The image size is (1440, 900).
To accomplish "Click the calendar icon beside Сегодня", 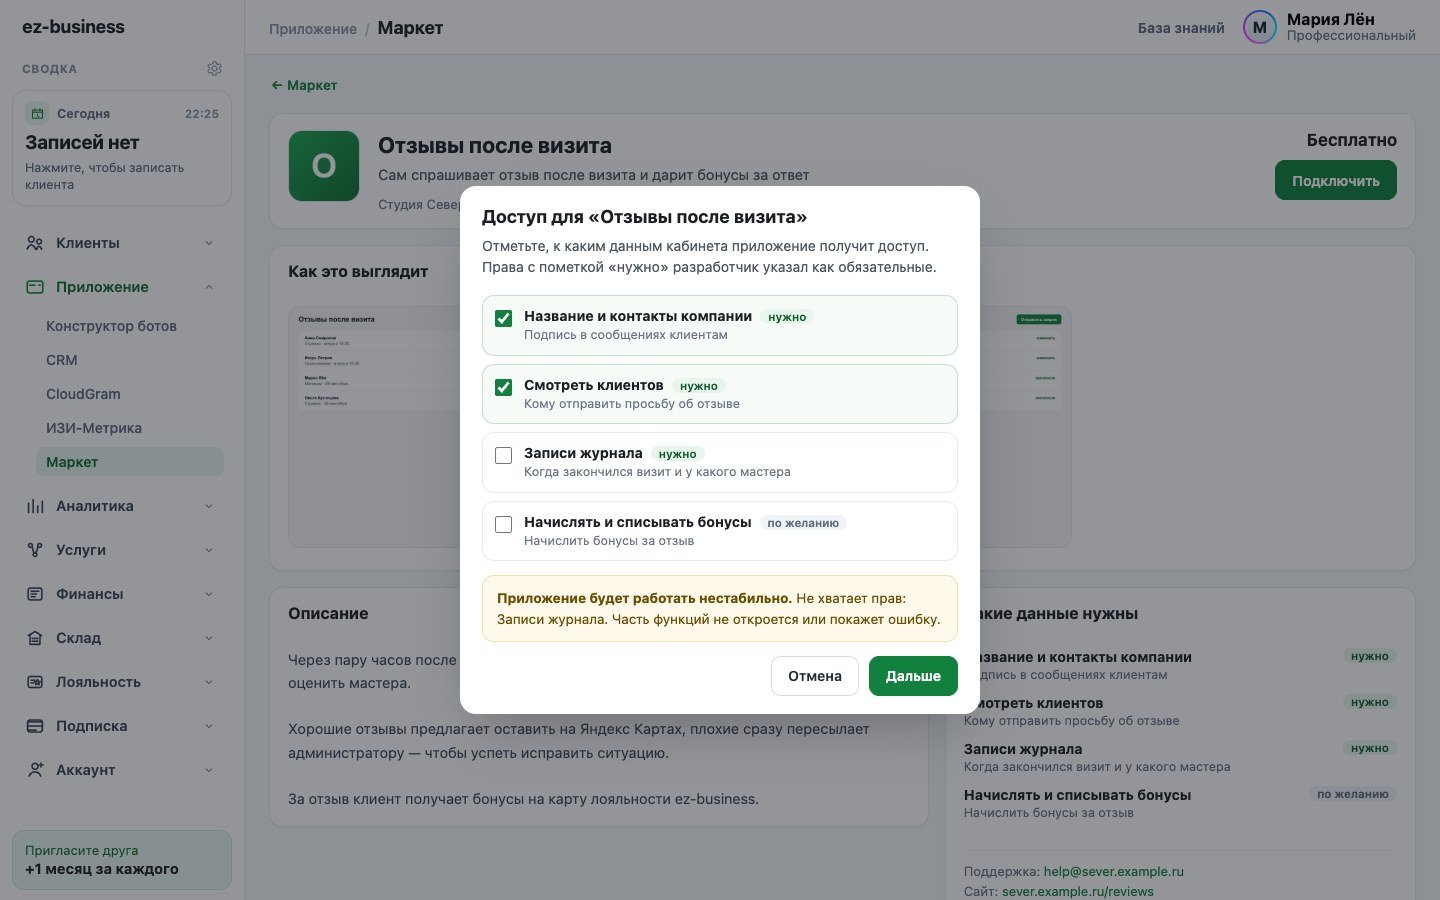I will tap(37, 113).
